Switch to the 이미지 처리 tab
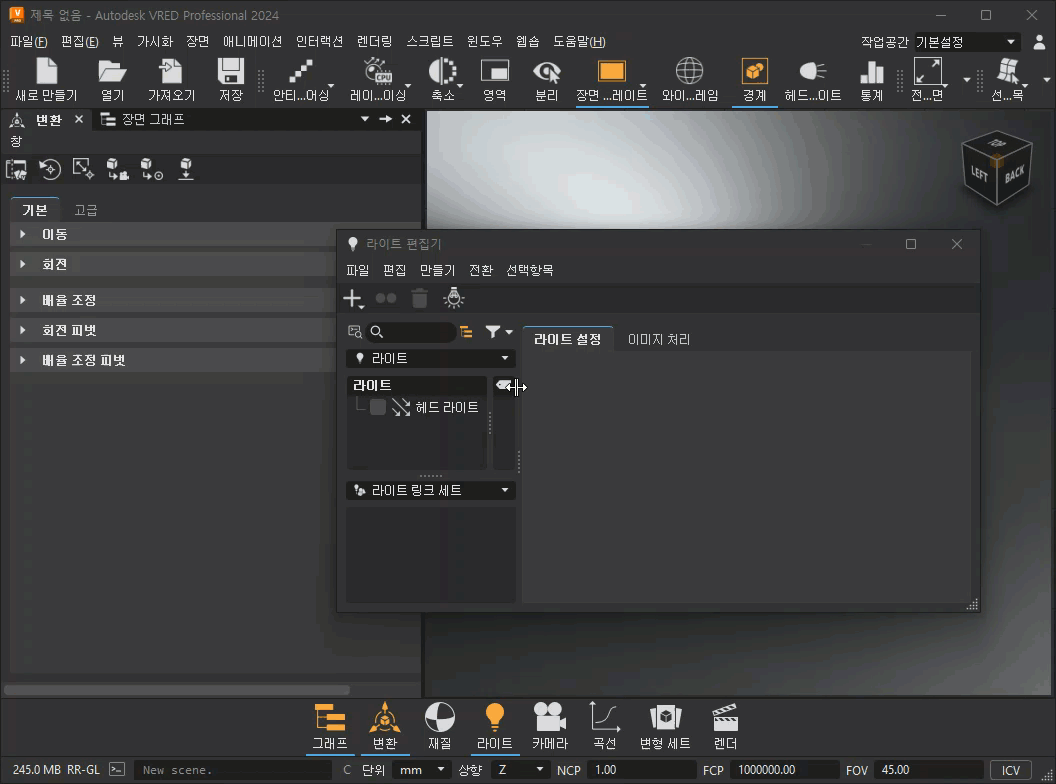 tap(659, 339)
